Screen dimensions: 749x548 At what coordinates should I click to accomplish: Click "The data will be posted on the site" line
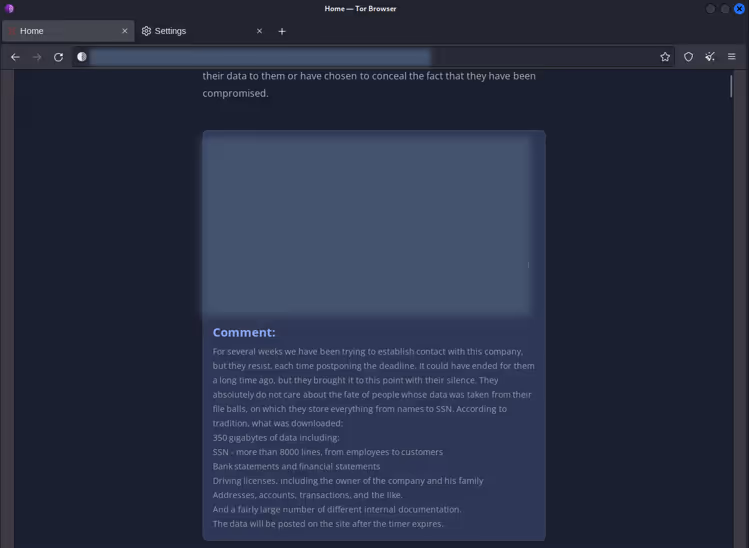pyautogui.click(x=328, y=524)
